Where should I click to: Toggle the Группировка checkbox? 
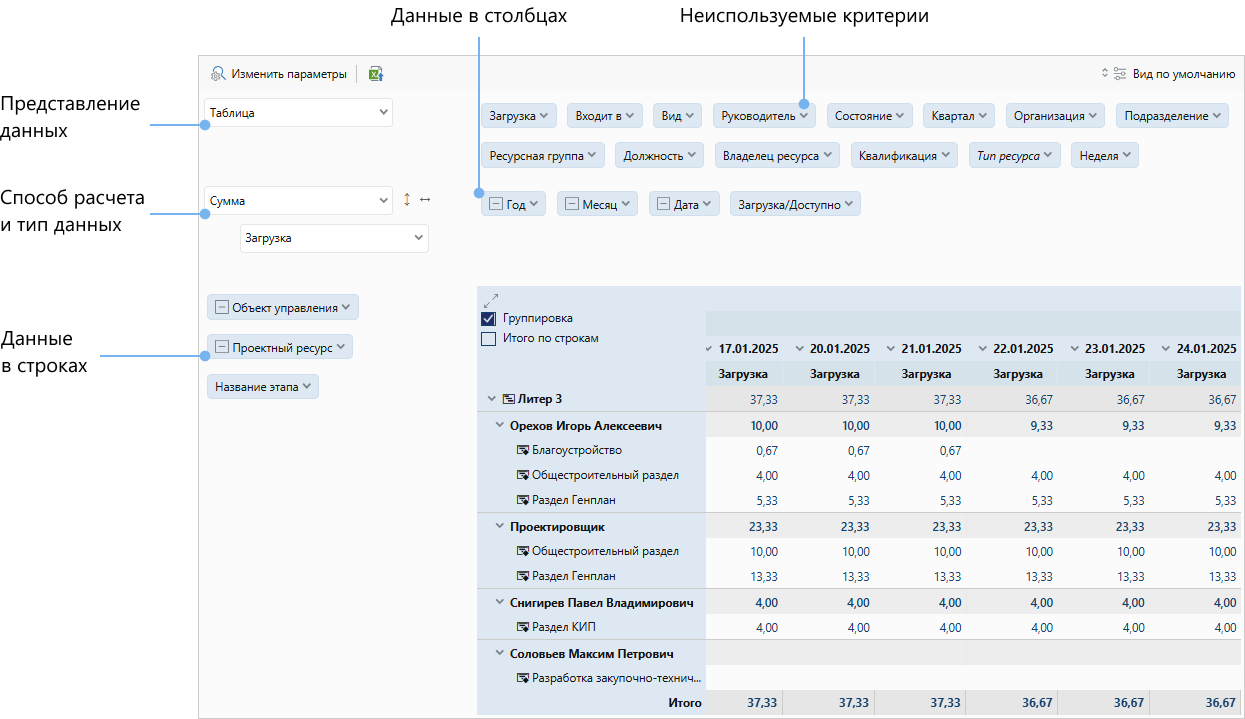click(x=489, y=318)
